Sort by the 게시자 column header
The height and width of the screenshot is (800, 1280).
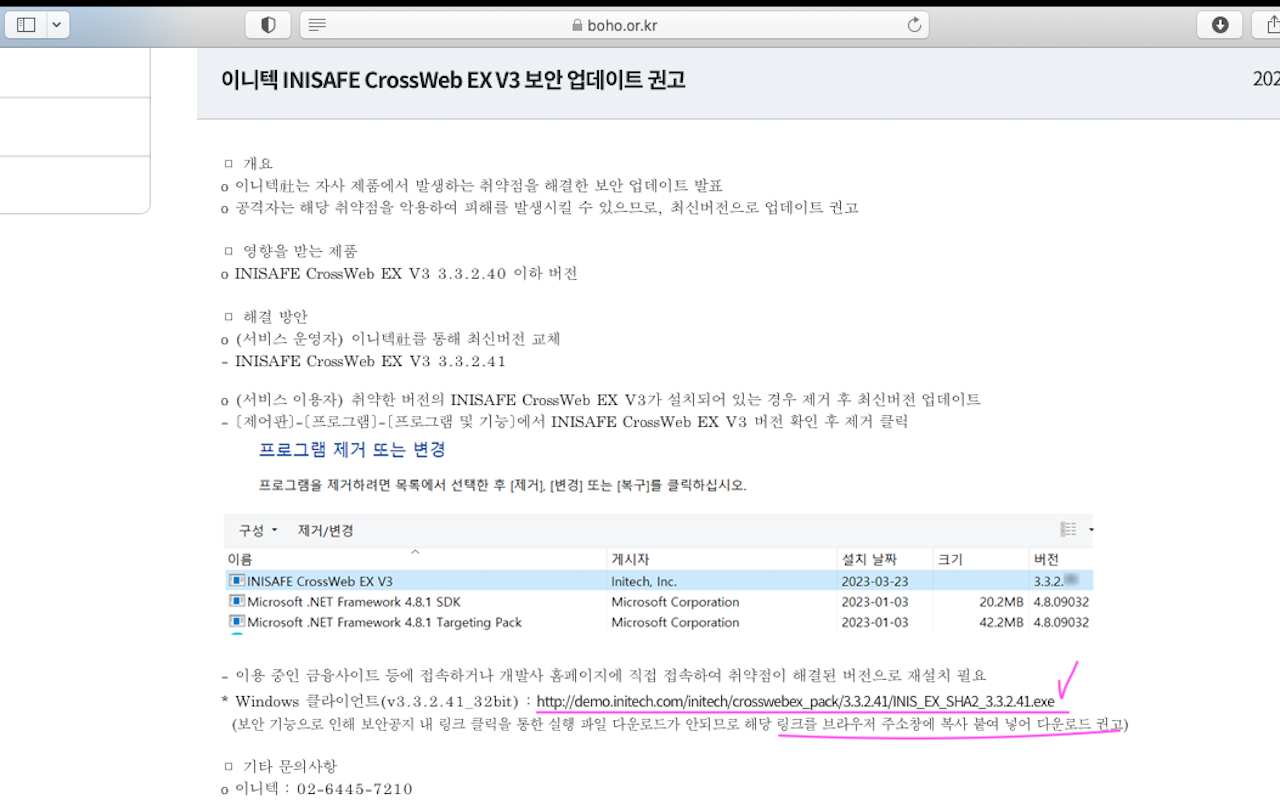[x=630, y=559]
